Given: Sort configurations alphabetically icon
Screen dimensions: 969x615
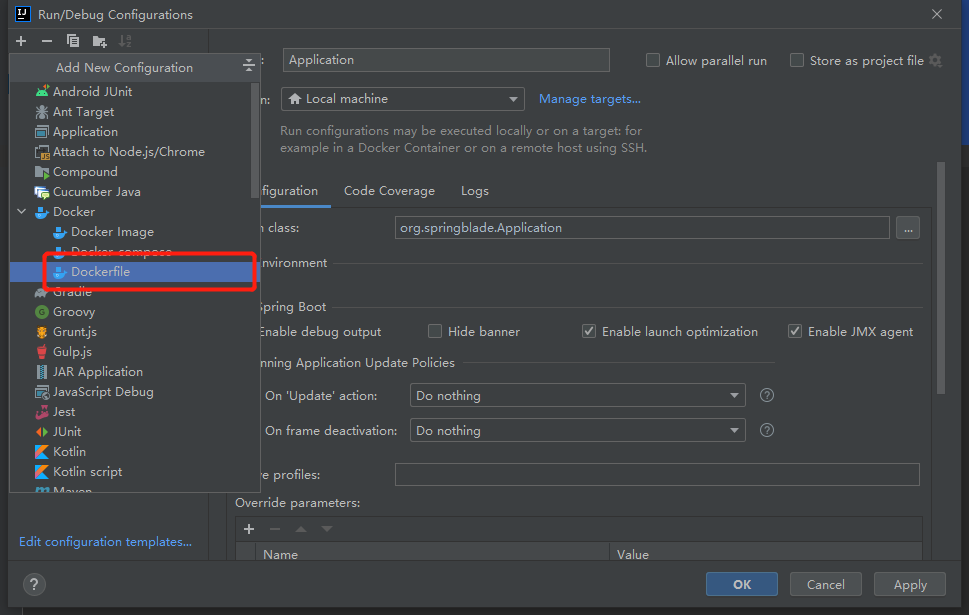Looking at the screenshot, I should click(x=125, y=41).
